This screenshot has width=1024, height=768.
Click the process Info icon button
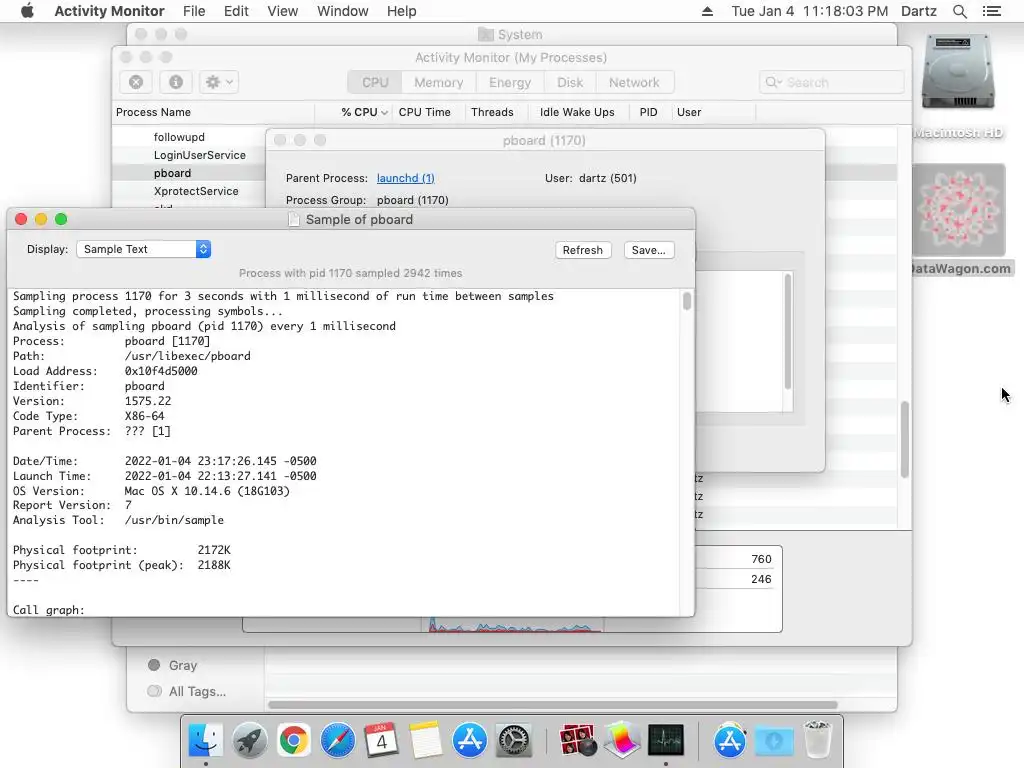click(x=176, y=82)
